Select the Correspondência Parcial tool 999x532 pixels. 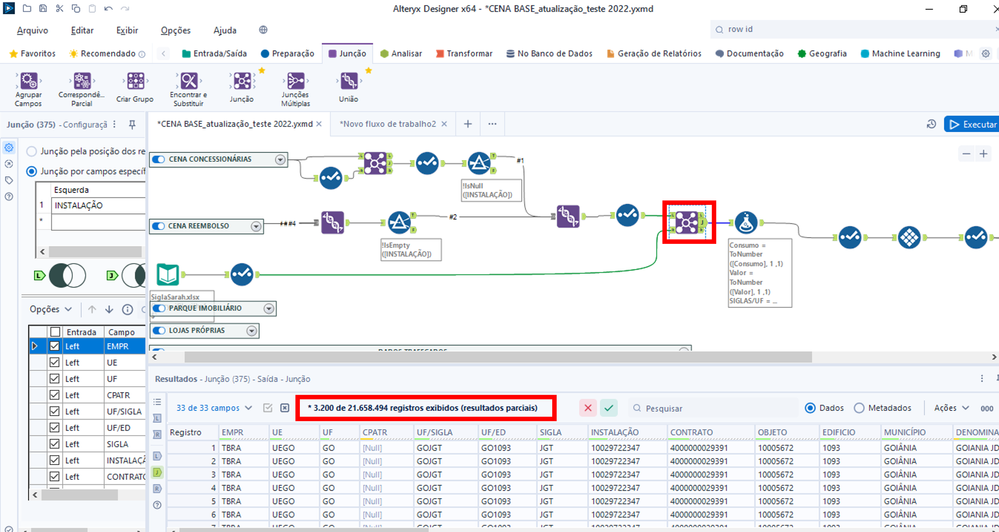(80, 87)
